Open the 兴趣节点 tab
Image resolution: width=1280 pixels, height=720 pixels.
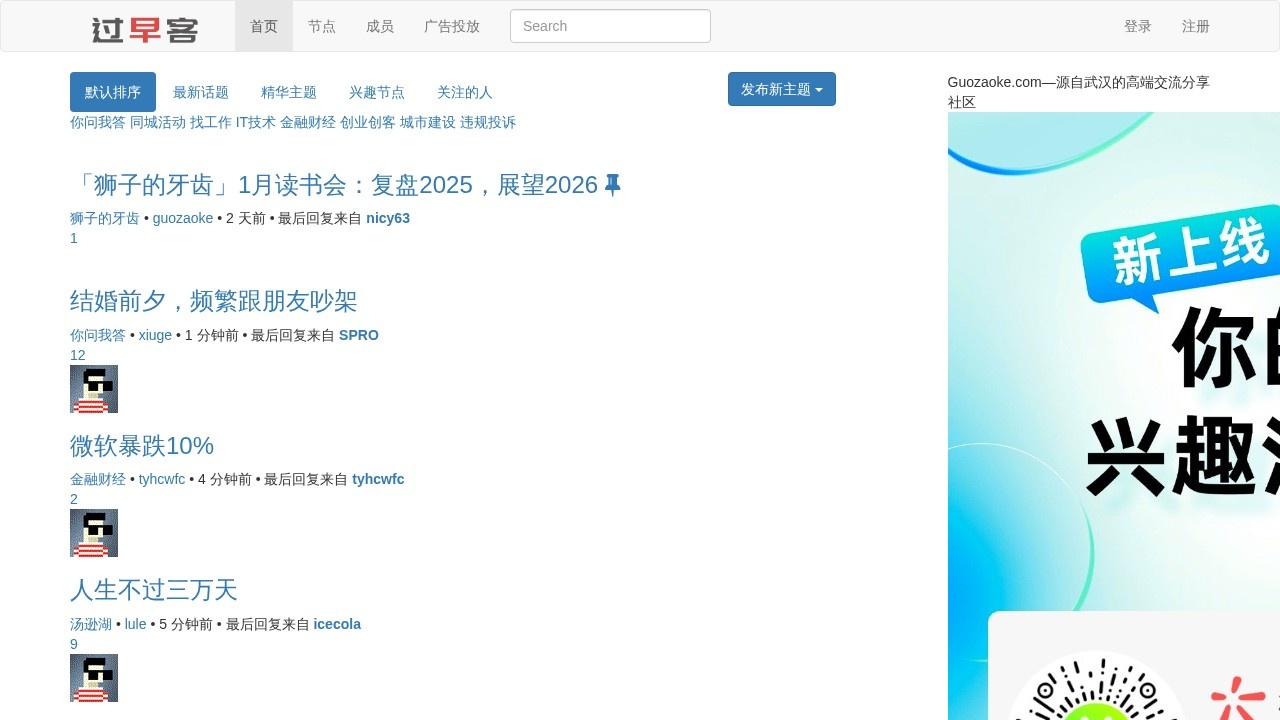(x=377, y=92)
